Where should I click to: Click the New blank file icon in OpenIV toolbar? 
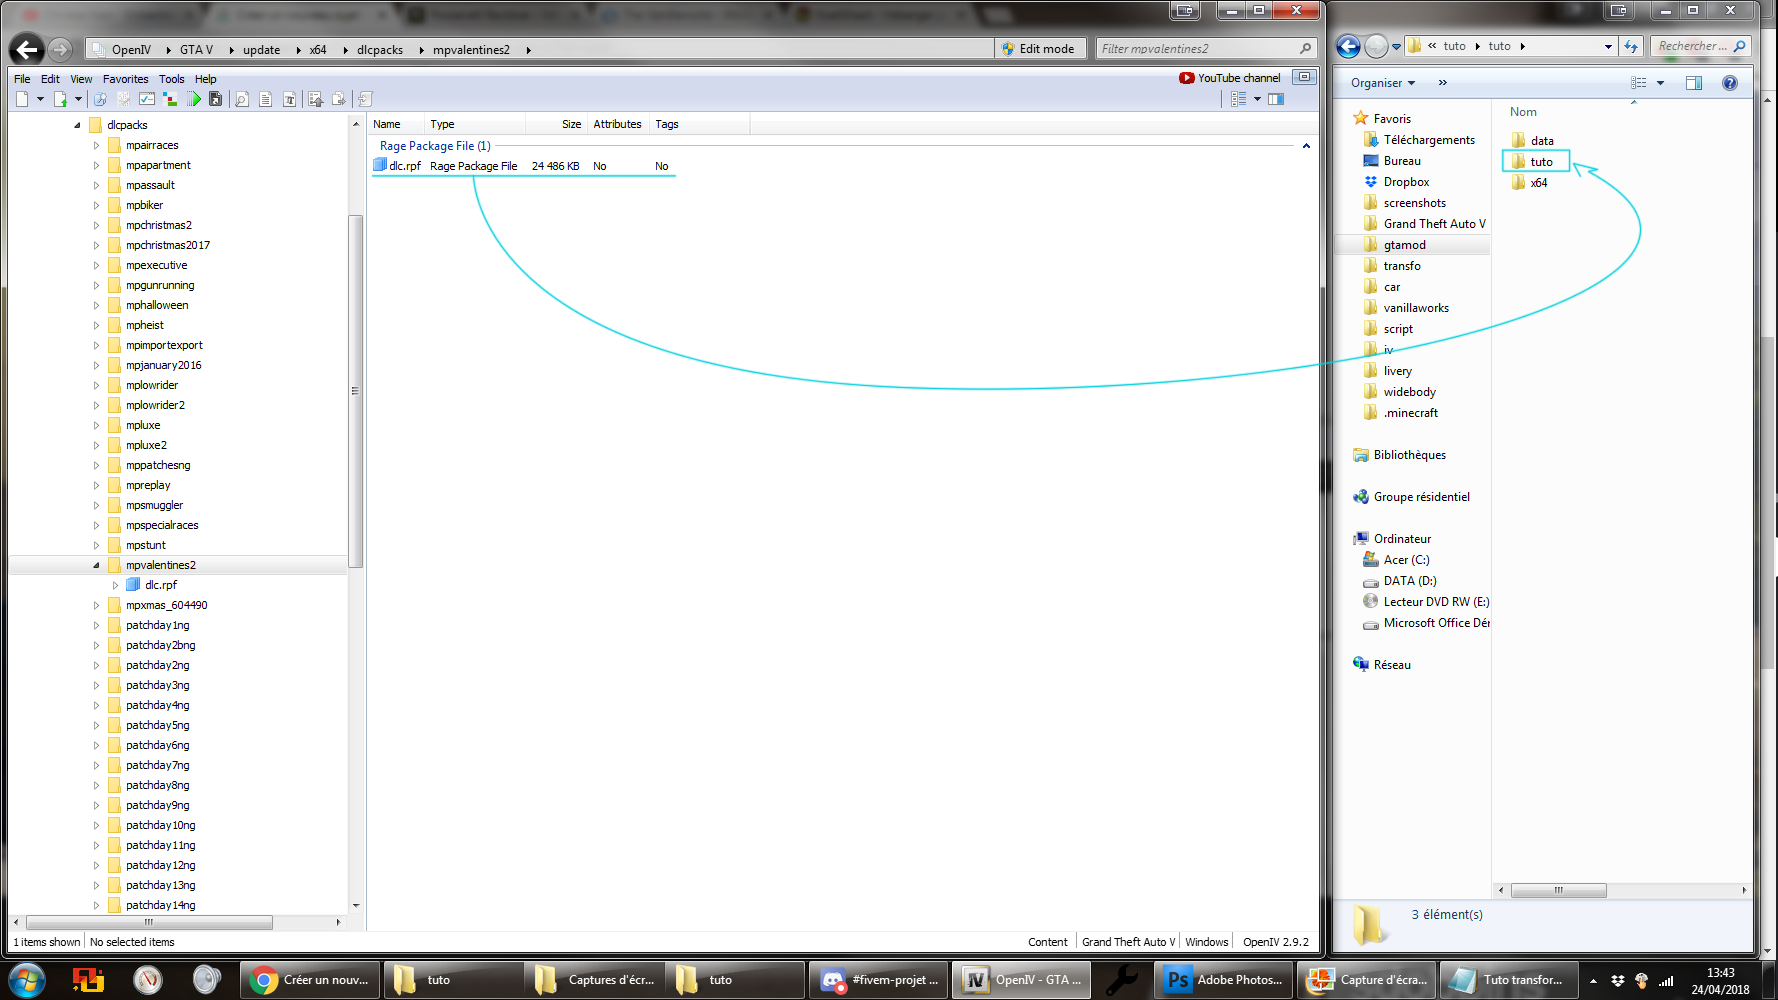22,99
